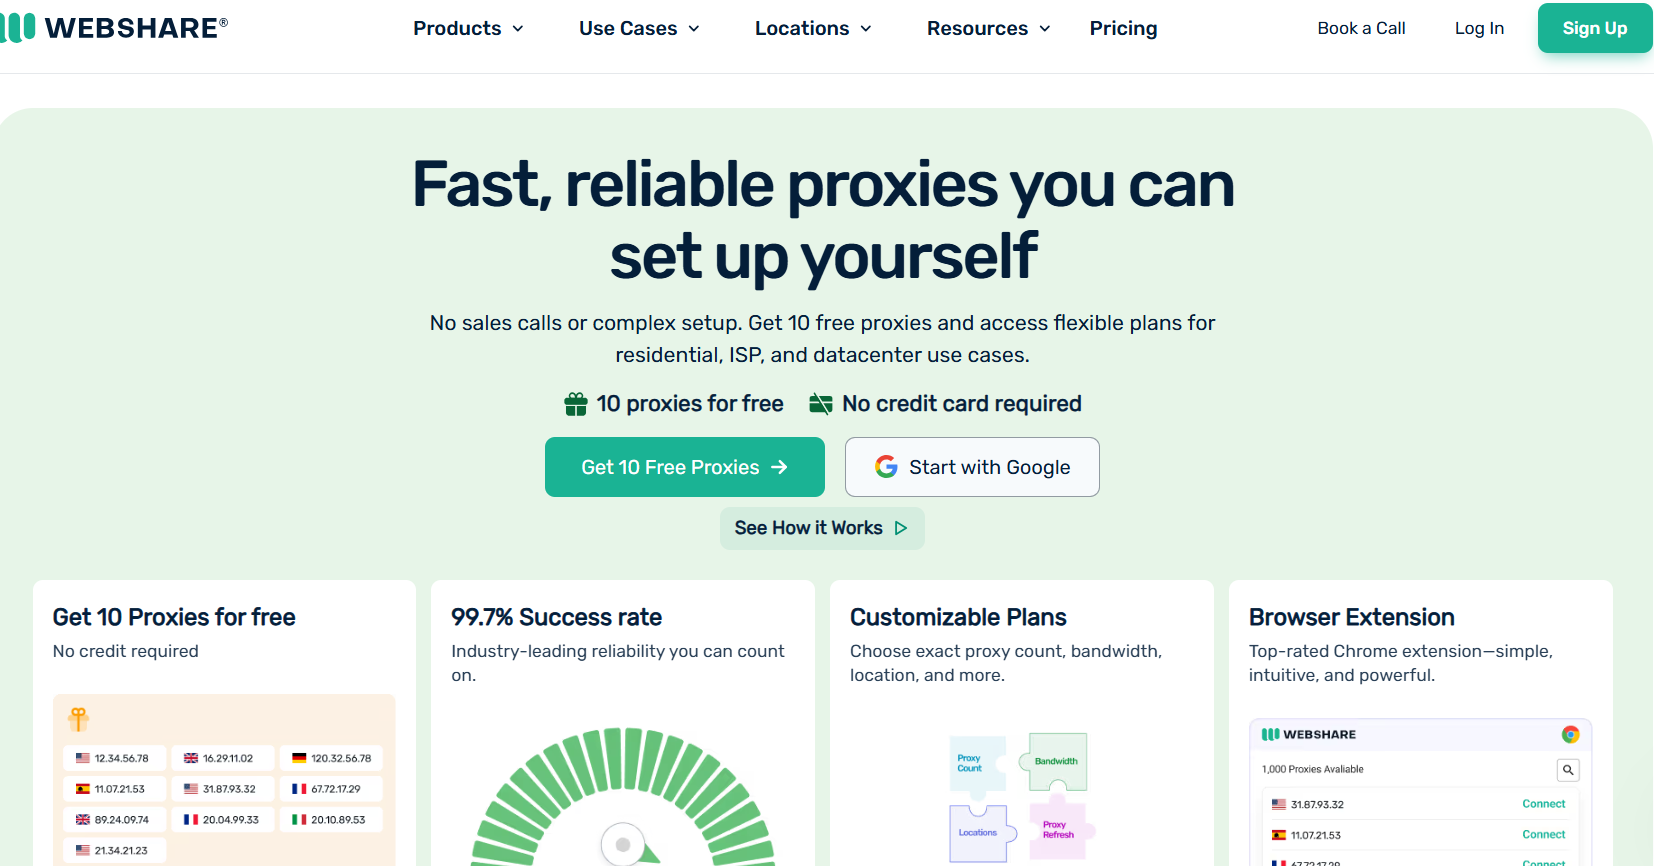Screen dimensions: 1654x866
Task: Connect to proxy 31.87.93.32
Action: coord(1543,804)
